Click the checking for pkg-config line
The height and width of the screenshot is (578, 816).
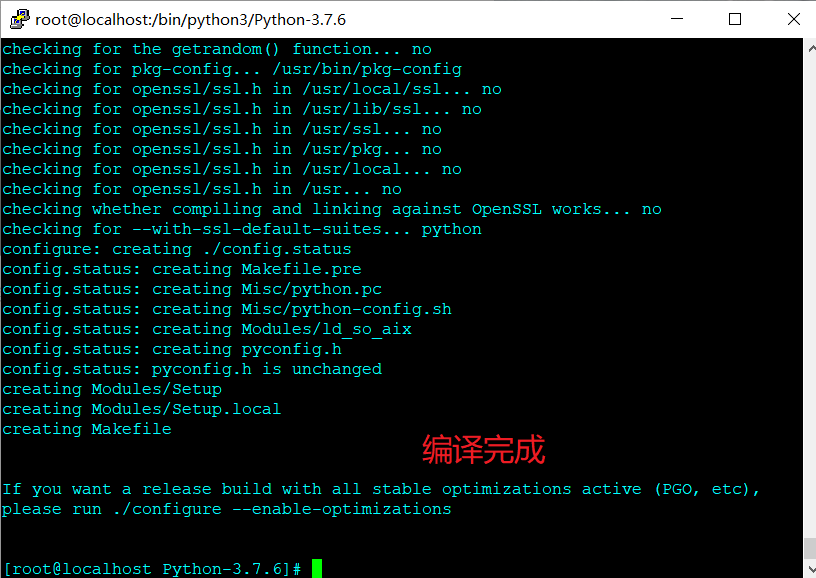[x=230, y=68]
